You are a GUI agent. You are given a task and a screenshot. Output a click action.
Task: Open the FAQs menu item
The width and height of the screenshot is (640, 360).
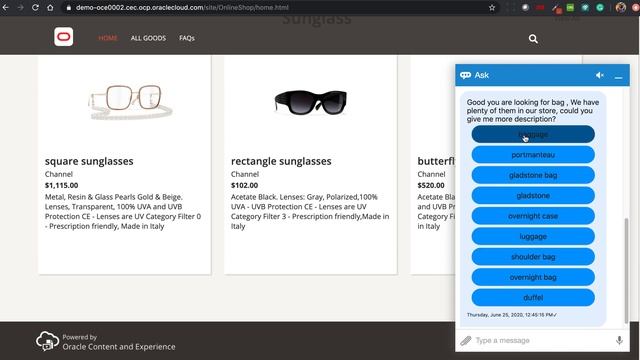[187, 38]
